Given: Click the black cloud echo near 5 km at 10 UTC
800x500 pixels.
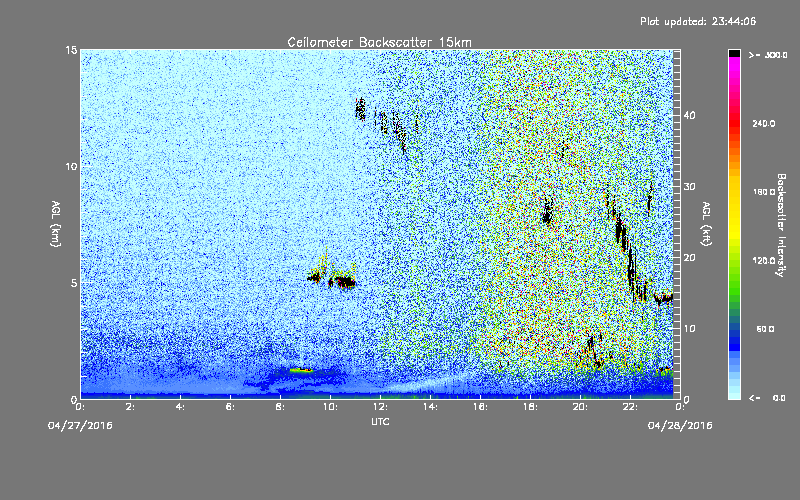Looking at the screenshot, I should (x=343, y=282).
